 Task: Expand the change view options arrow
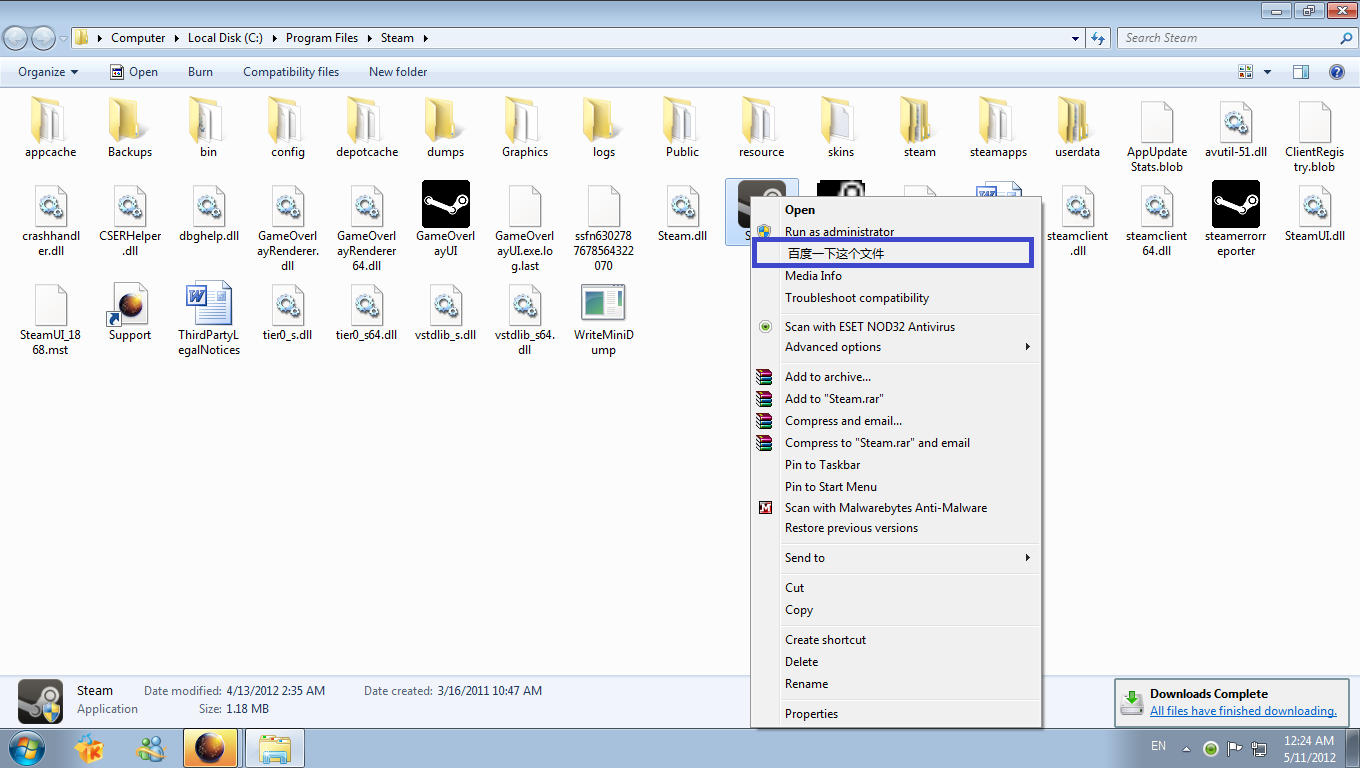coord(1268,72)
